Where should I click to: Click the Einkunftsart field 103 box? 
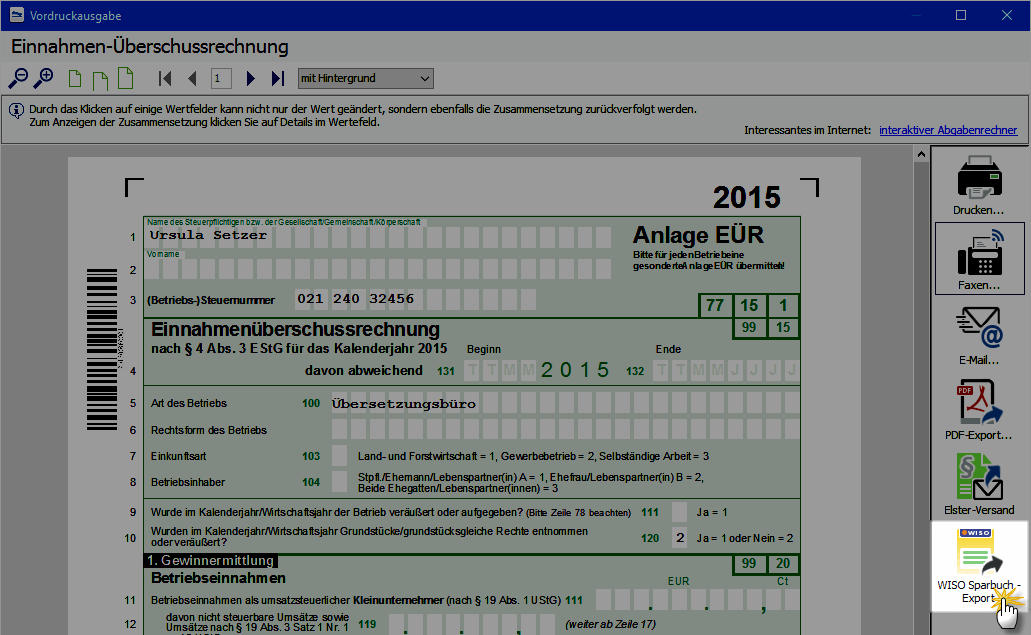click(339, 456)
